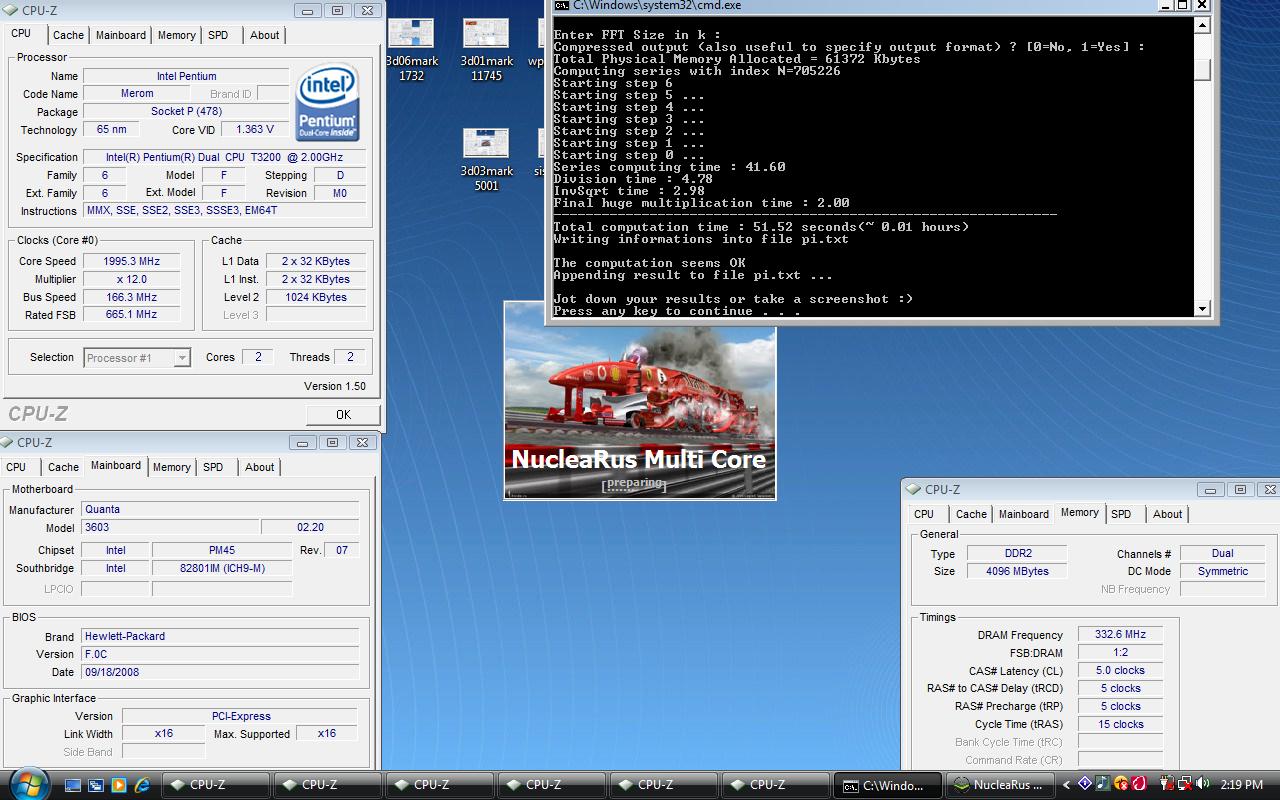Image resolution: width=1280 pixels, height=800 pixels.
Task: Click the Intel Pentium Dual-Core logo
Action: coord(327,104)
